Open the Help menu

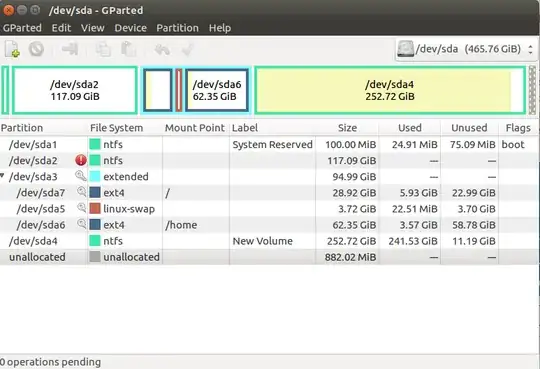point(220,28)
